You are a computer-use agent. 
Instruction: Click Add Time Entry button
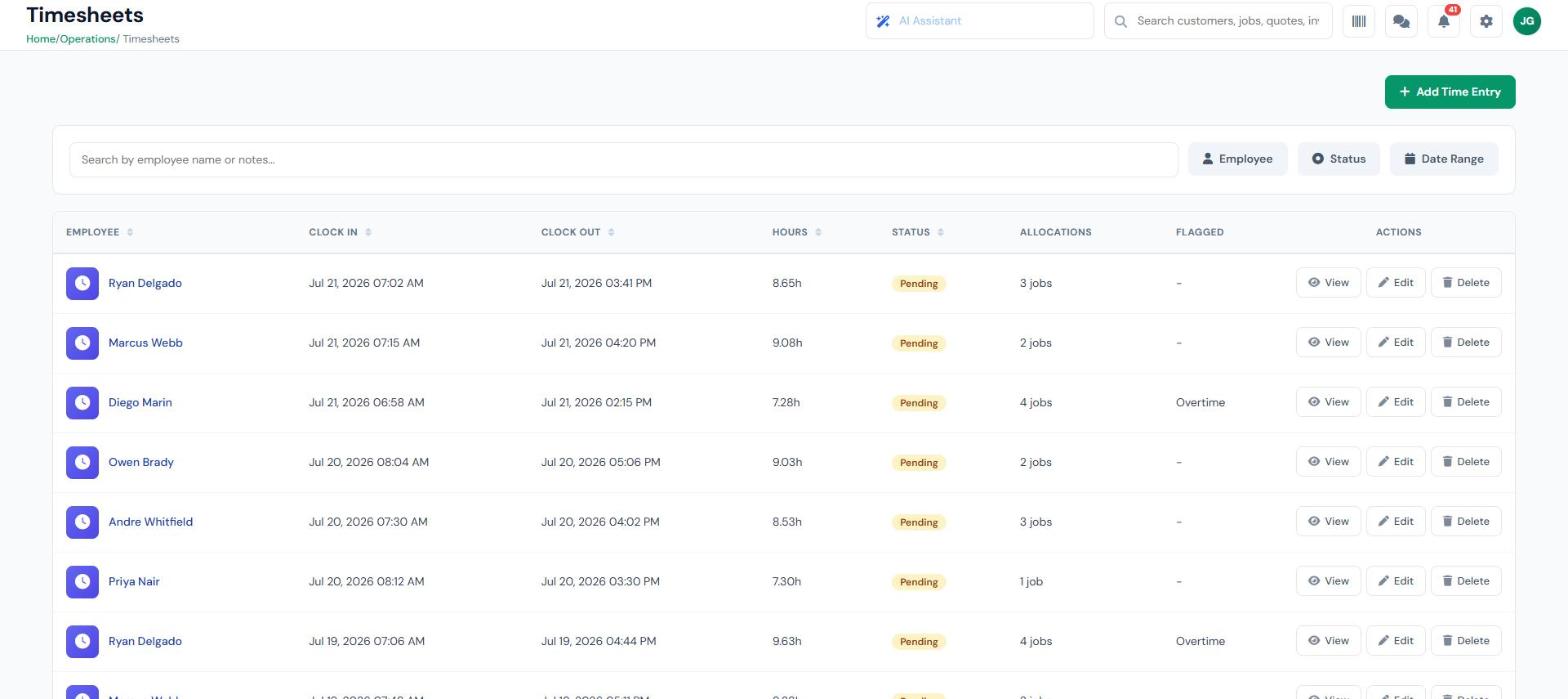(1449, 92)
